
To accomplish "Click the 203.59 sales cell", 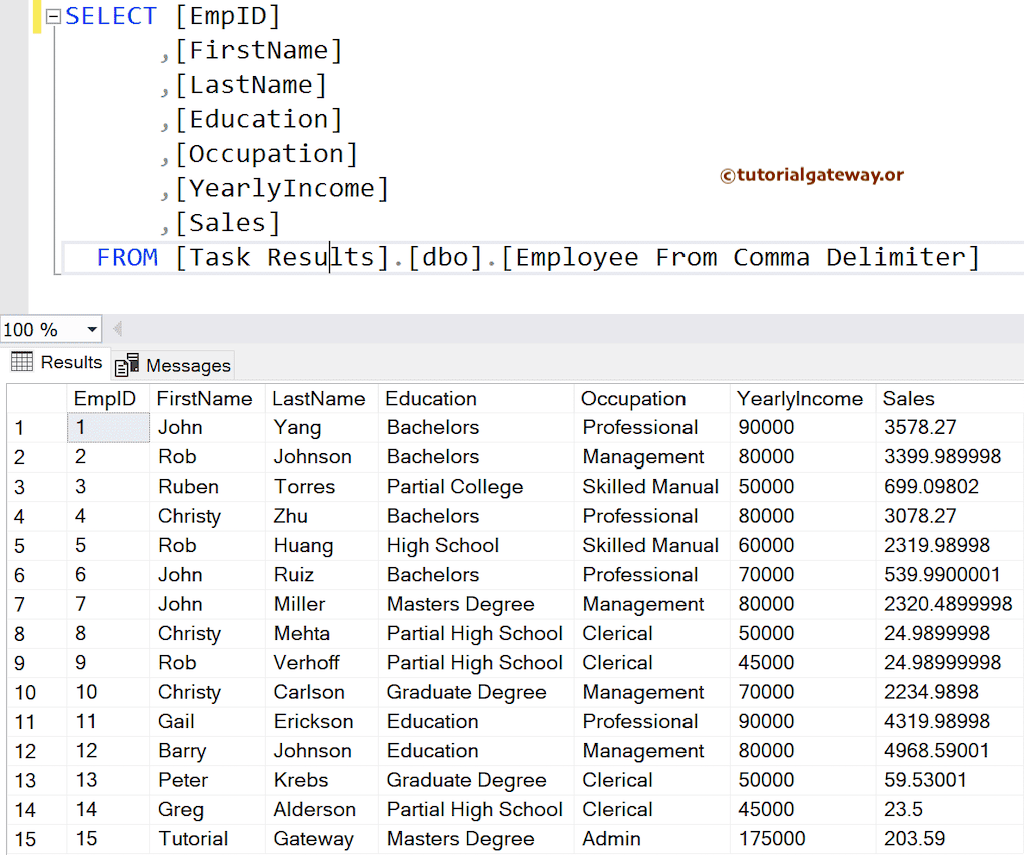I will (950, 839).
